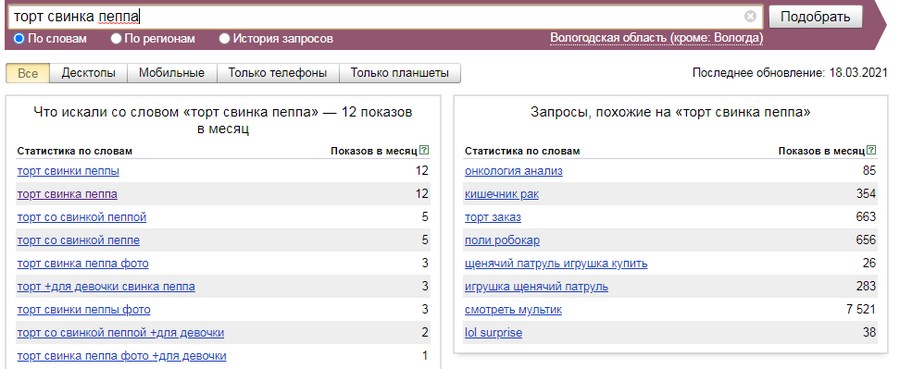The image size is (900, 369).
Task: Select 'История запросов' radio button
Action: 224,39
